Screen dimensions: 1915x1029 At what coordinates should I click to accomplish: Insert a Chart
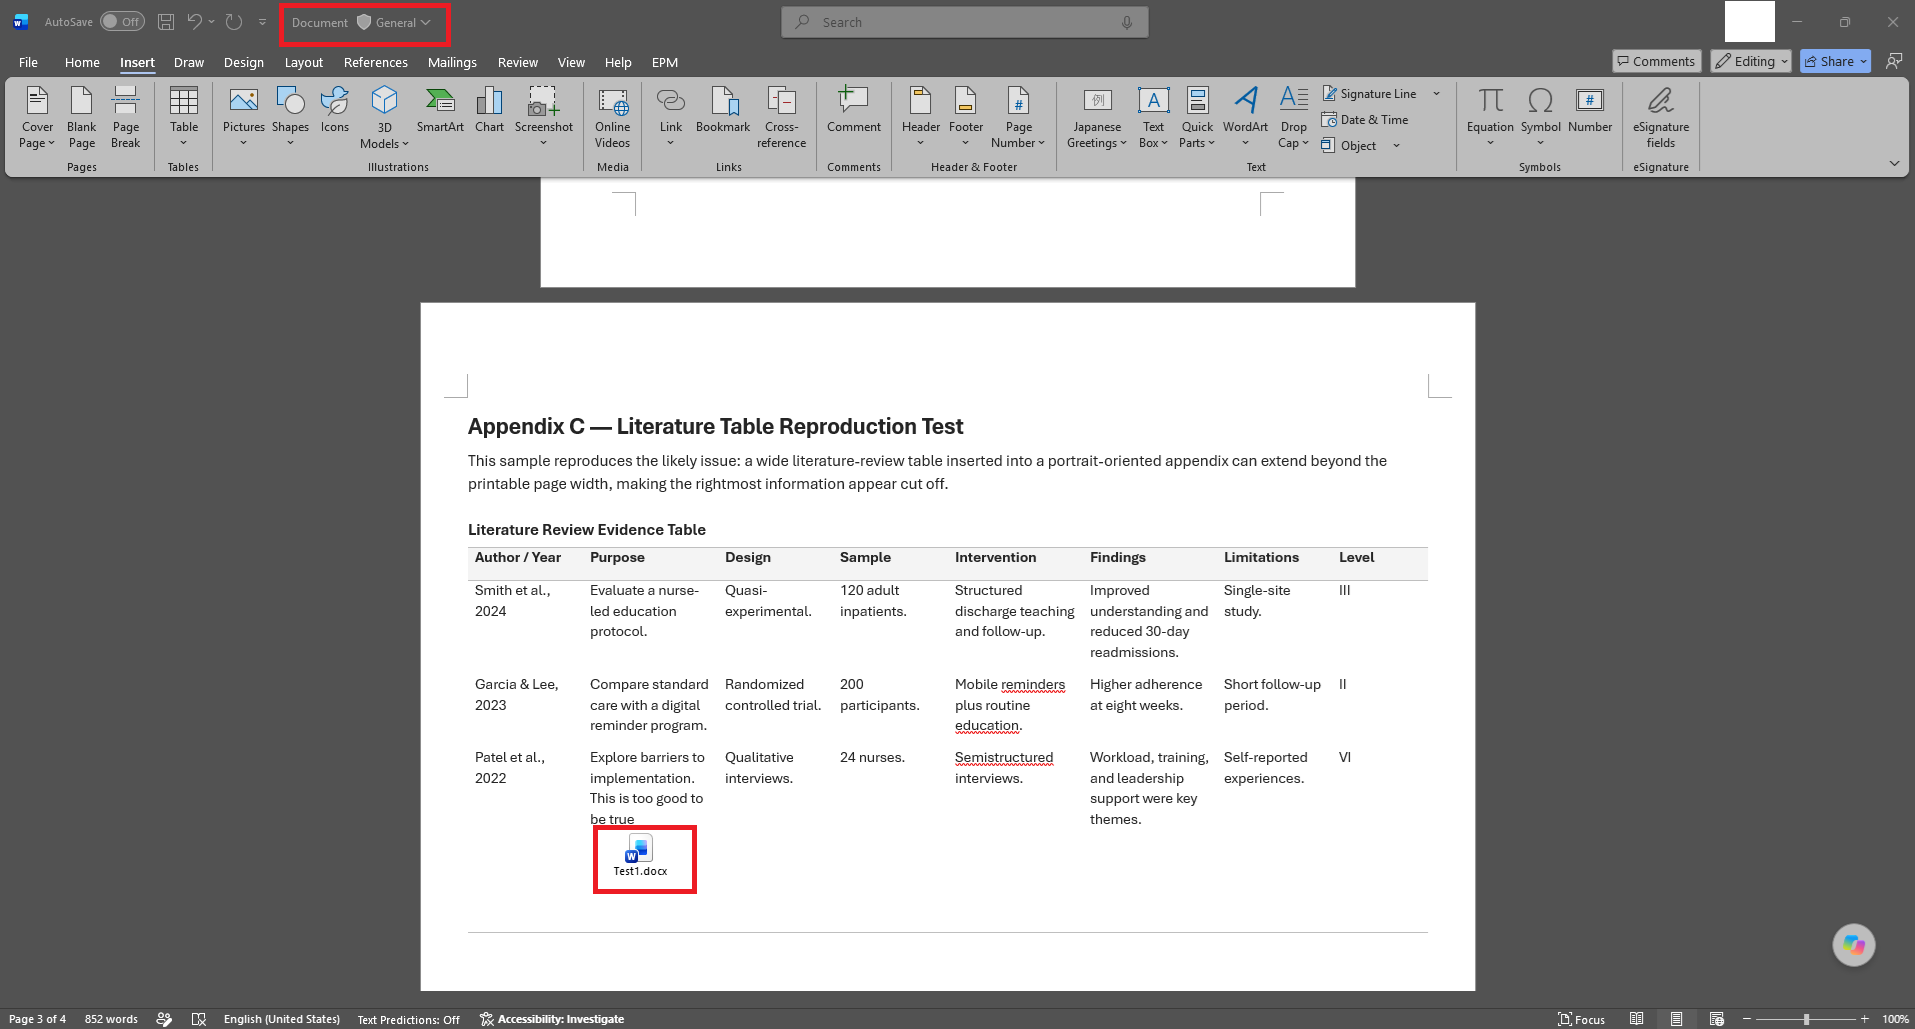489,111
